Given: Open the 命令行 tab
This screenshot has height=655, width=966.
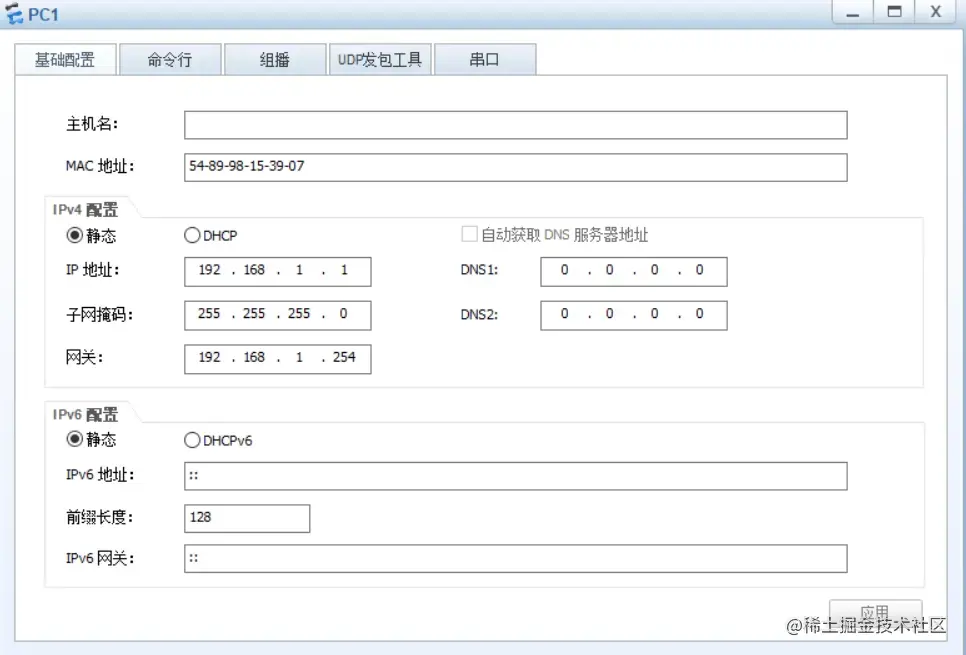Looking at the screenshot, I should tap(170, 60).
